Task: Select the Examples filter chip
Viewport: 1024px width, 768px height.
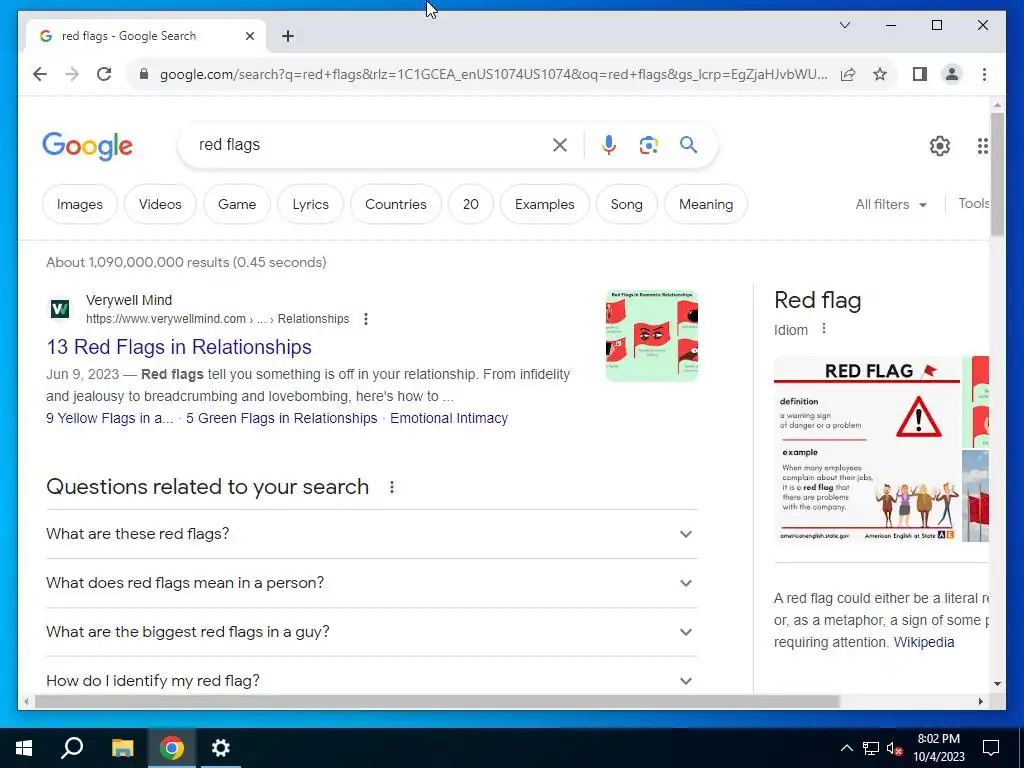Action: coord(545,204)
